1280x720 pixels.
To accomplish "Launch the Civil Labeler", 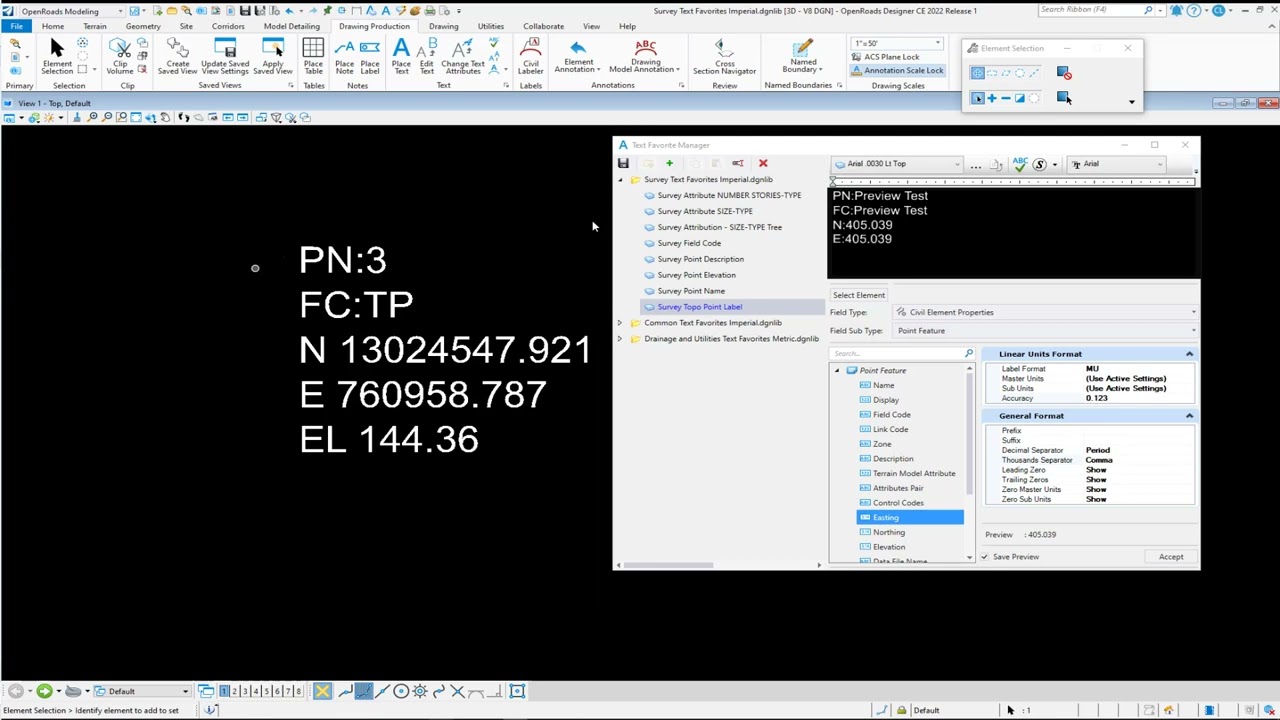I will click(x=531, y=56).
